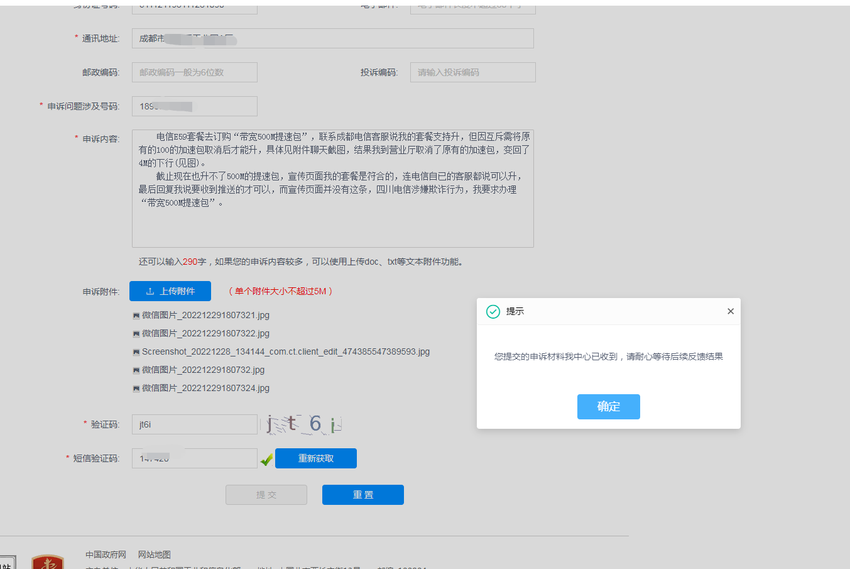Click image icon beside 微信图片_20221229180732.jpg
Image resolution: width=850 pixels, height=569 pixels.
pyautogui.click(x=136, y=370)
